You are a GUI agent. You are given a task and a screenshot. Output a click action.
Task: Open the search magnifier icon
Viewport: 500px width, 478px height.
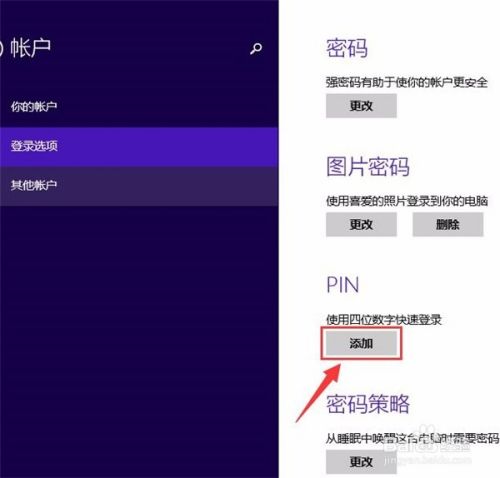pos(256,49)
